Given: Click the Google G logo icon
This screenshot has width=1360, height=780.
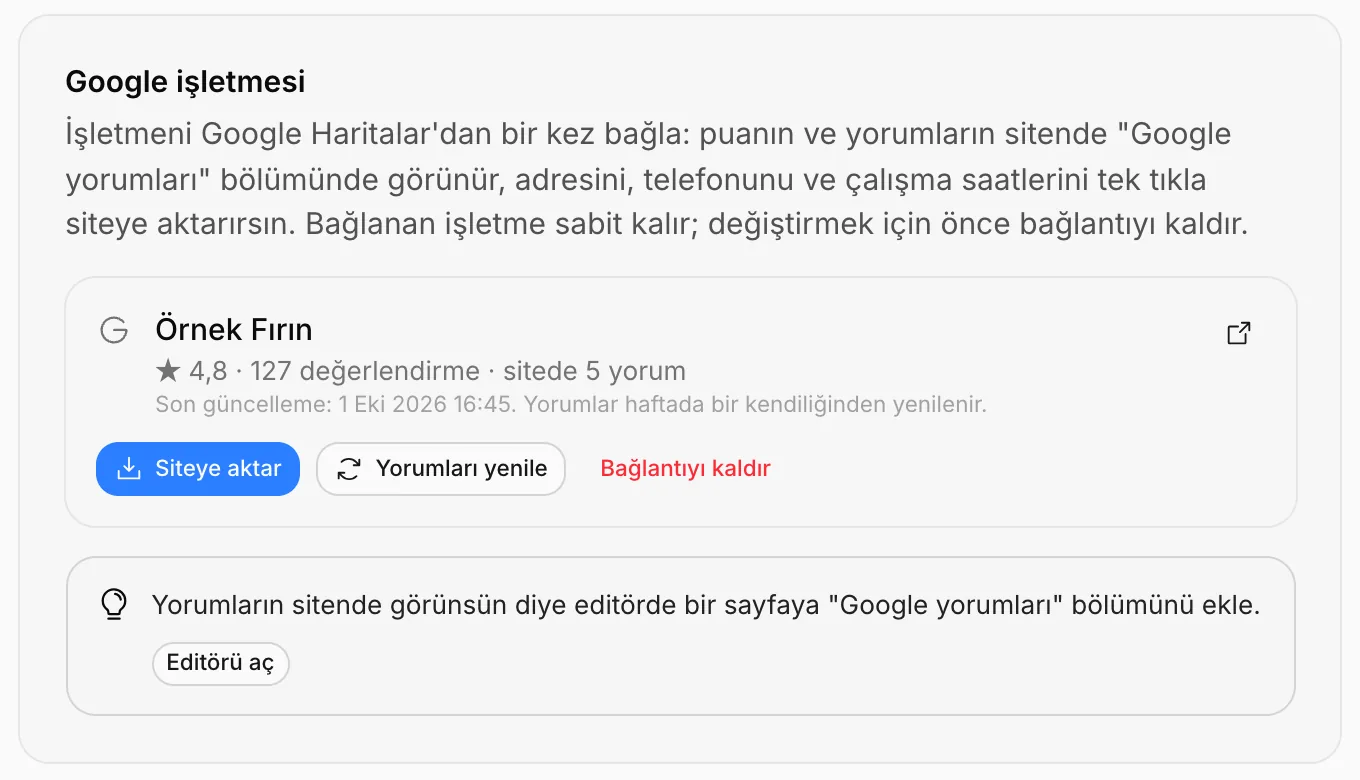Looking at the screenshot, I should (114, 330).
